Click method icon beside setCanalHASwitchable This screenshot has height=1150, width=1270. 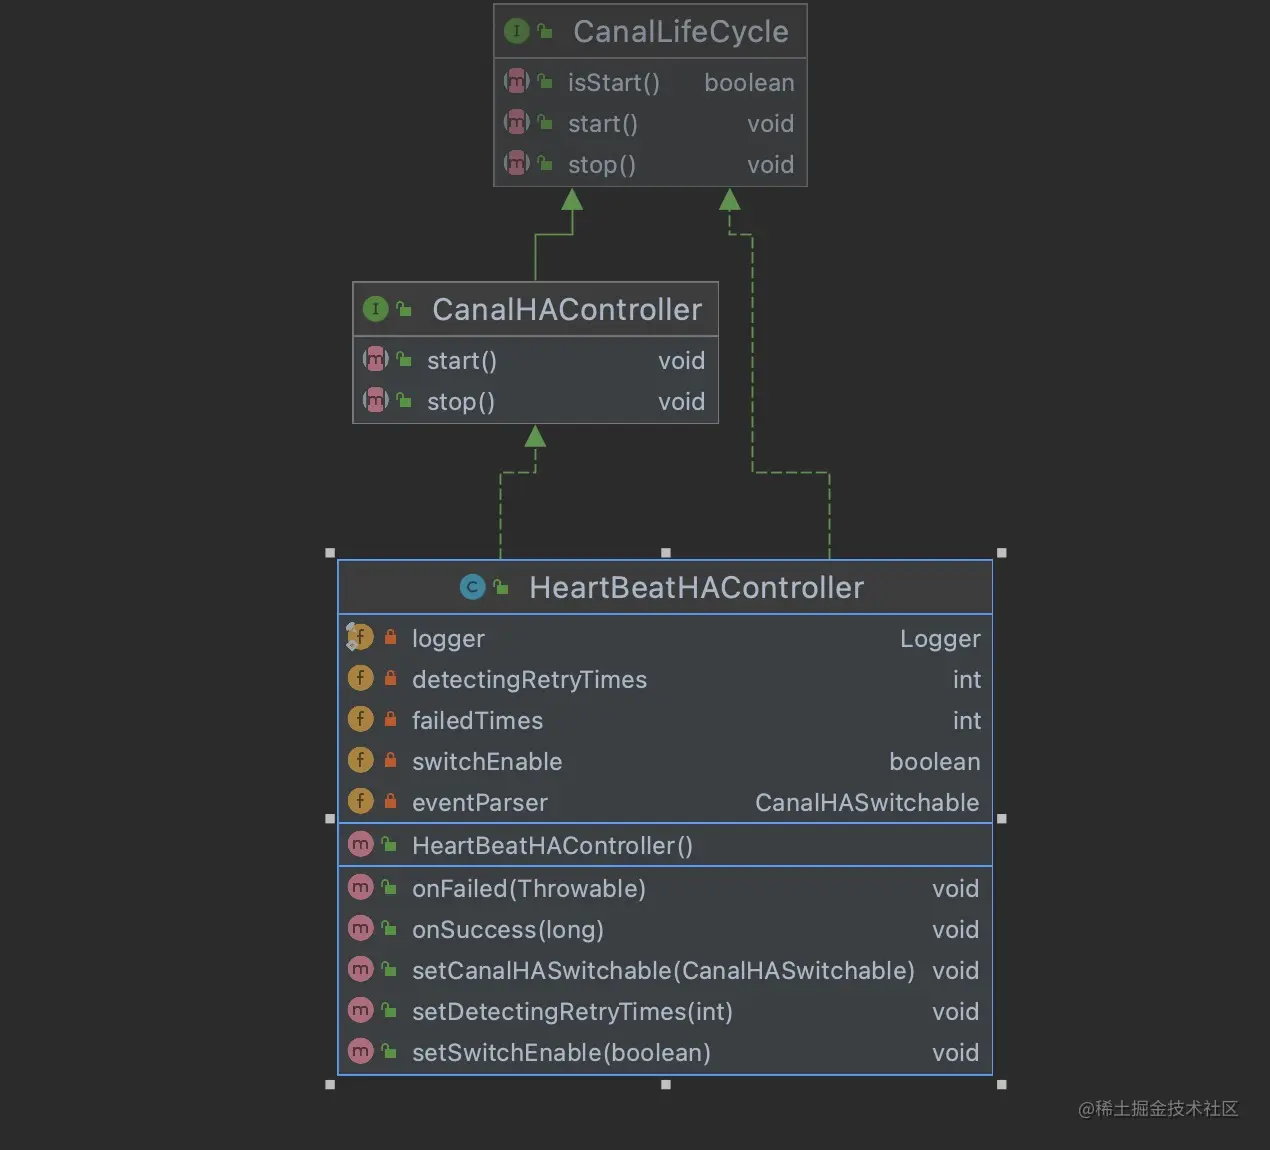click(x=360, y=969)
